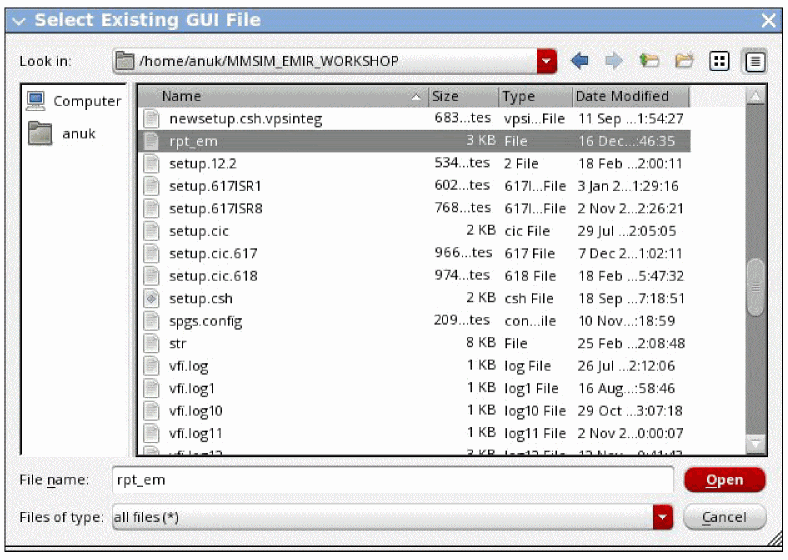Sort by Date Modified column header
The image size is (788, 560).
coord(630,97)
